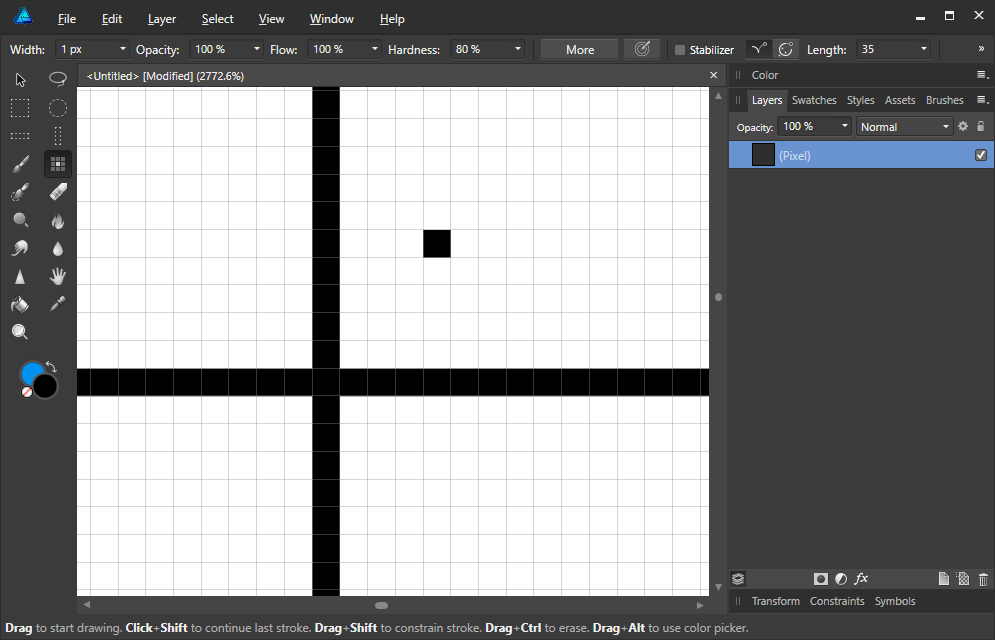The image size is (995, 640).
Task: Open the brush Width dropdown
Action: (124, 49)
